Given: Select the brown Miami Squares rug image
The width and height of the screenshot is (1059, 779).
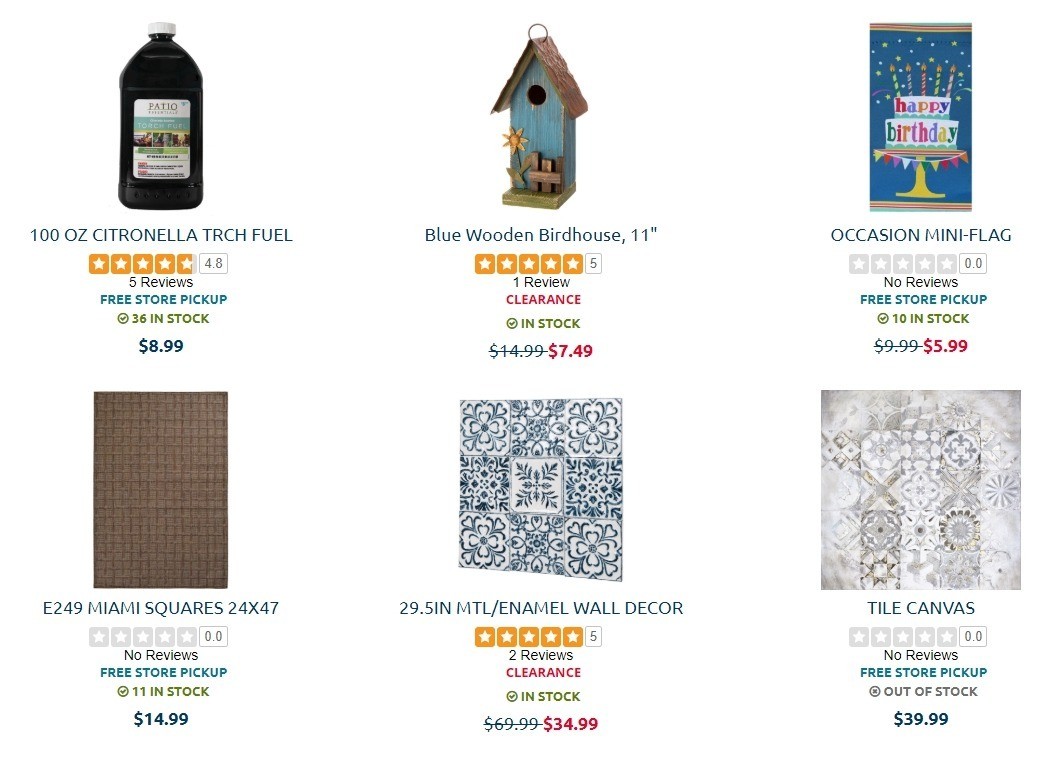Looking at the screenshot, I should pos(161,489).
